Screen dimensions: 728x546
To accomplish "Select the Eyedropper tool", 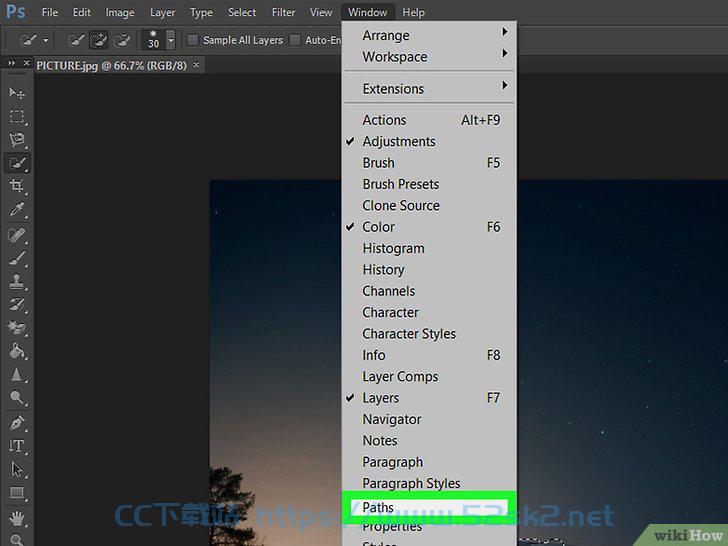I will coord(17,210).
